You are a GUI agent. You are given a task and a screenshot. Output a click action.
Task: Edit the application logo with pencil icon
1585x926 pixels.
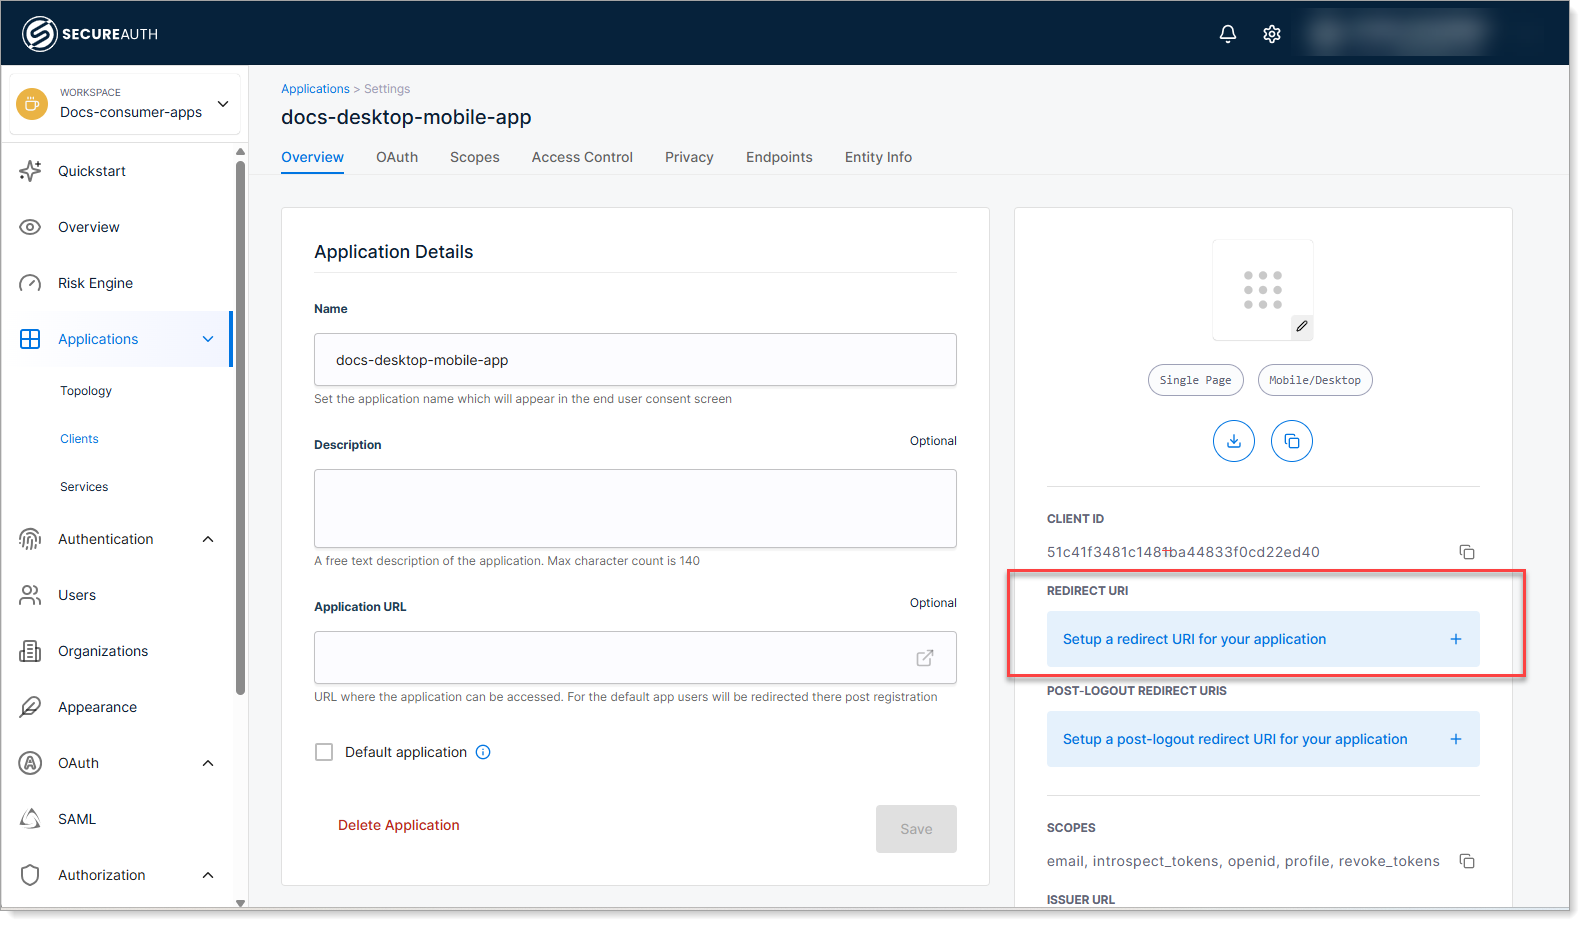[1301, 326]
